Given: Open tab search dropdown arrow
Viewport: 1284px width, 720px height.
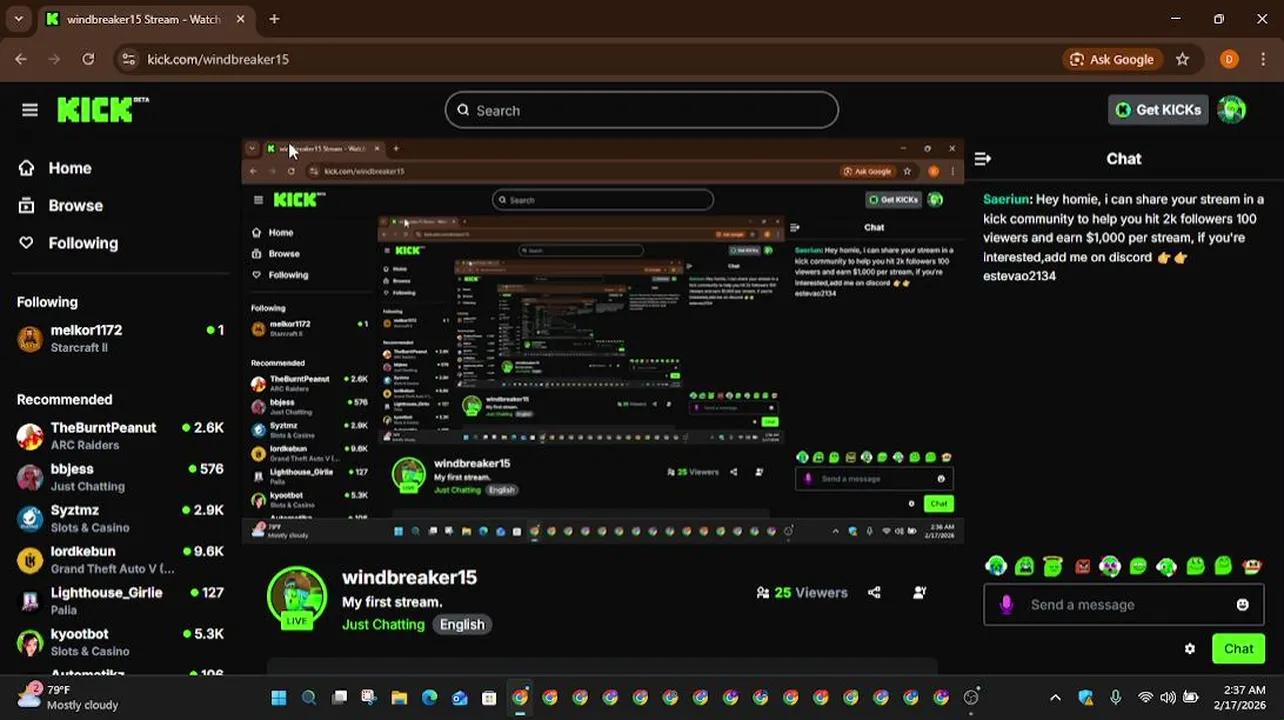Looking at the screenshot, I should tap(18, 19).
